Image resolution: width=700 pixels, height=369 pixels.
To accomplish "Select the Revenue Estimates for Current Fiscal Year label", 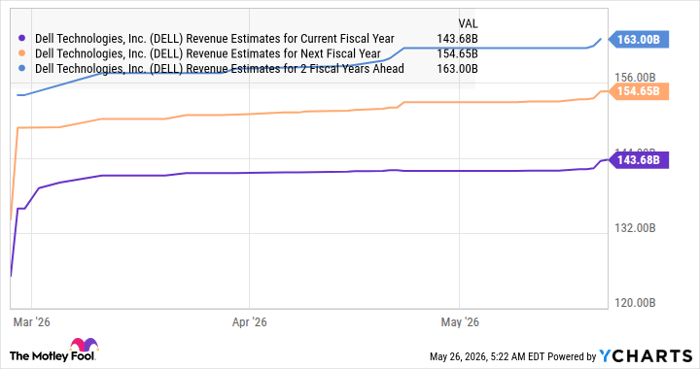I will click(215, 39).
